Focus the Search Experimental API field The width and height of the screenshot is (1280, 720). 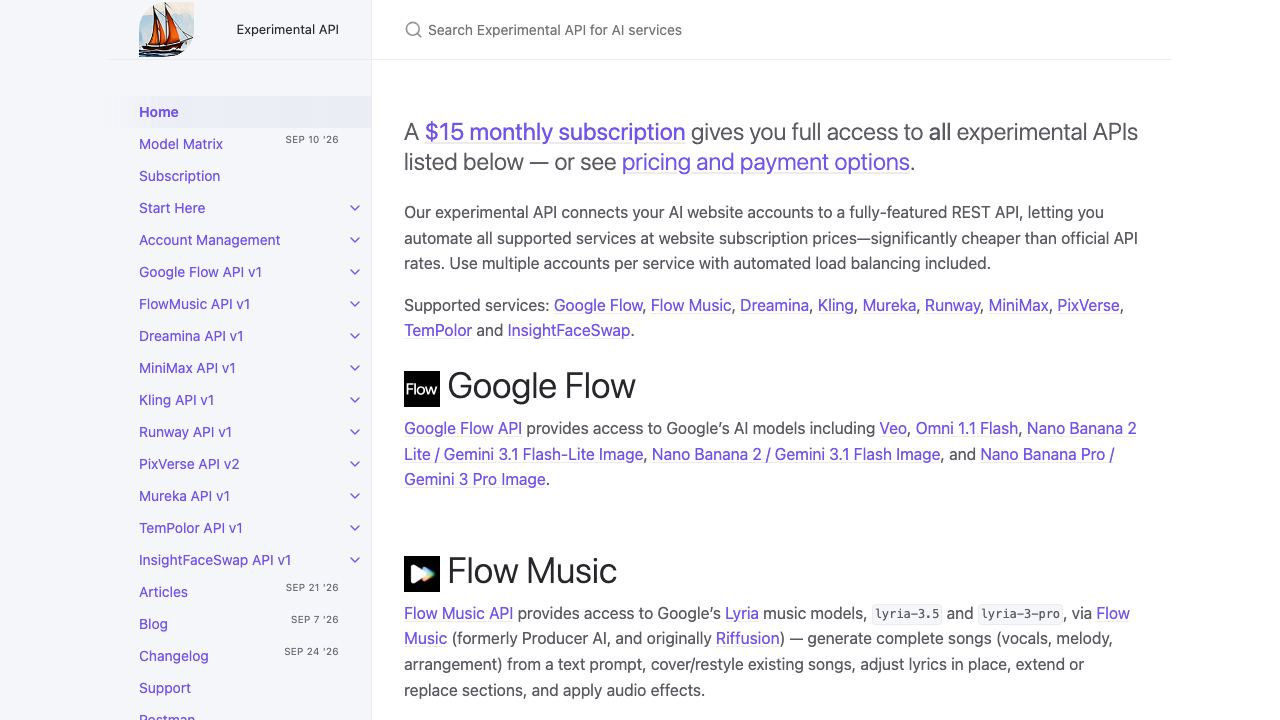(x=771, y=30)
